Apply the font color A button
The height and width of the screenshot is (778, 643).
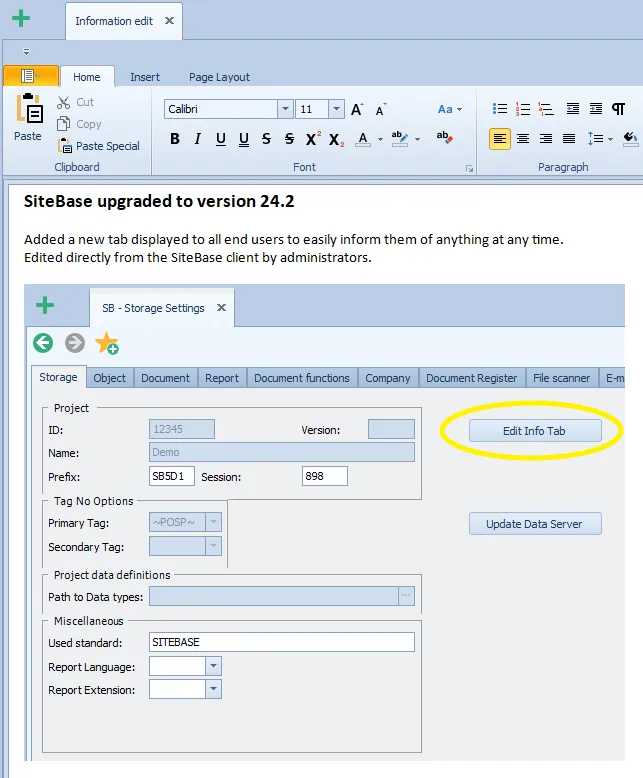click(x=363, y=139)
